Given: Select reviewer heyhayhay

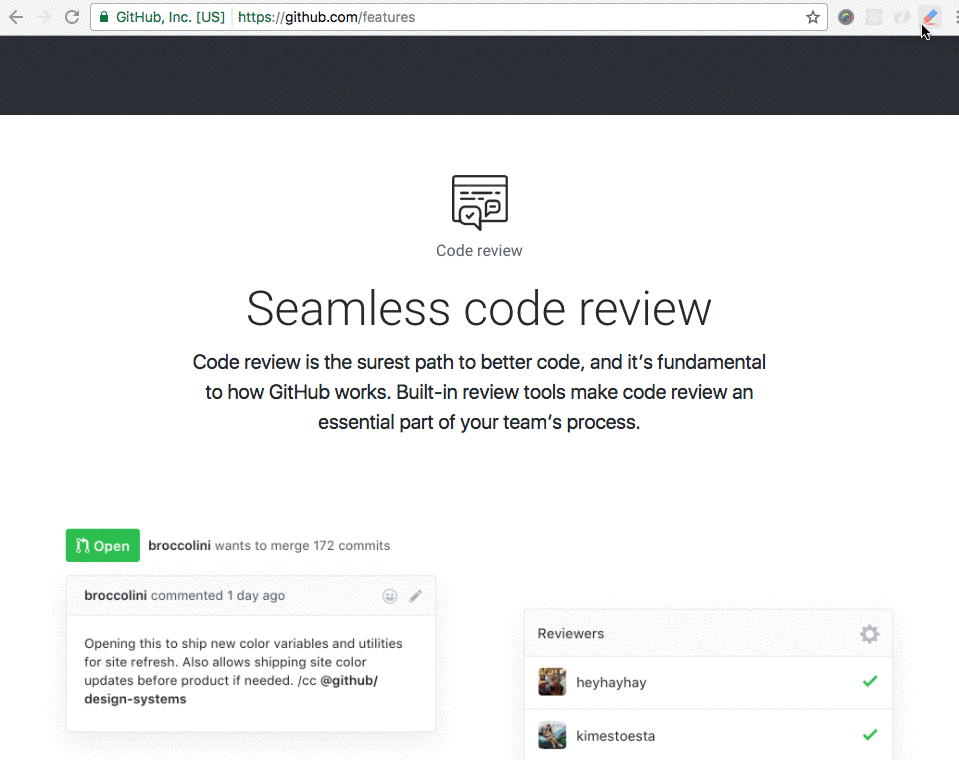Looking at the screenshot, I should pyautogui.click(x=611, y=682).
